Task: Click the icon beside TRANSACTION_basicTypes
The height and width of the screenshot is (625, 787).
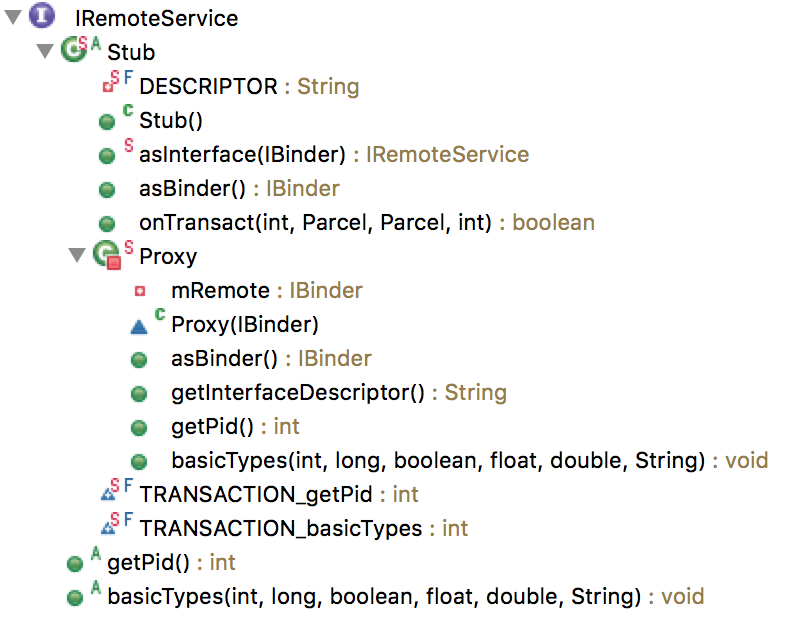Action: [x=109, y=528]
